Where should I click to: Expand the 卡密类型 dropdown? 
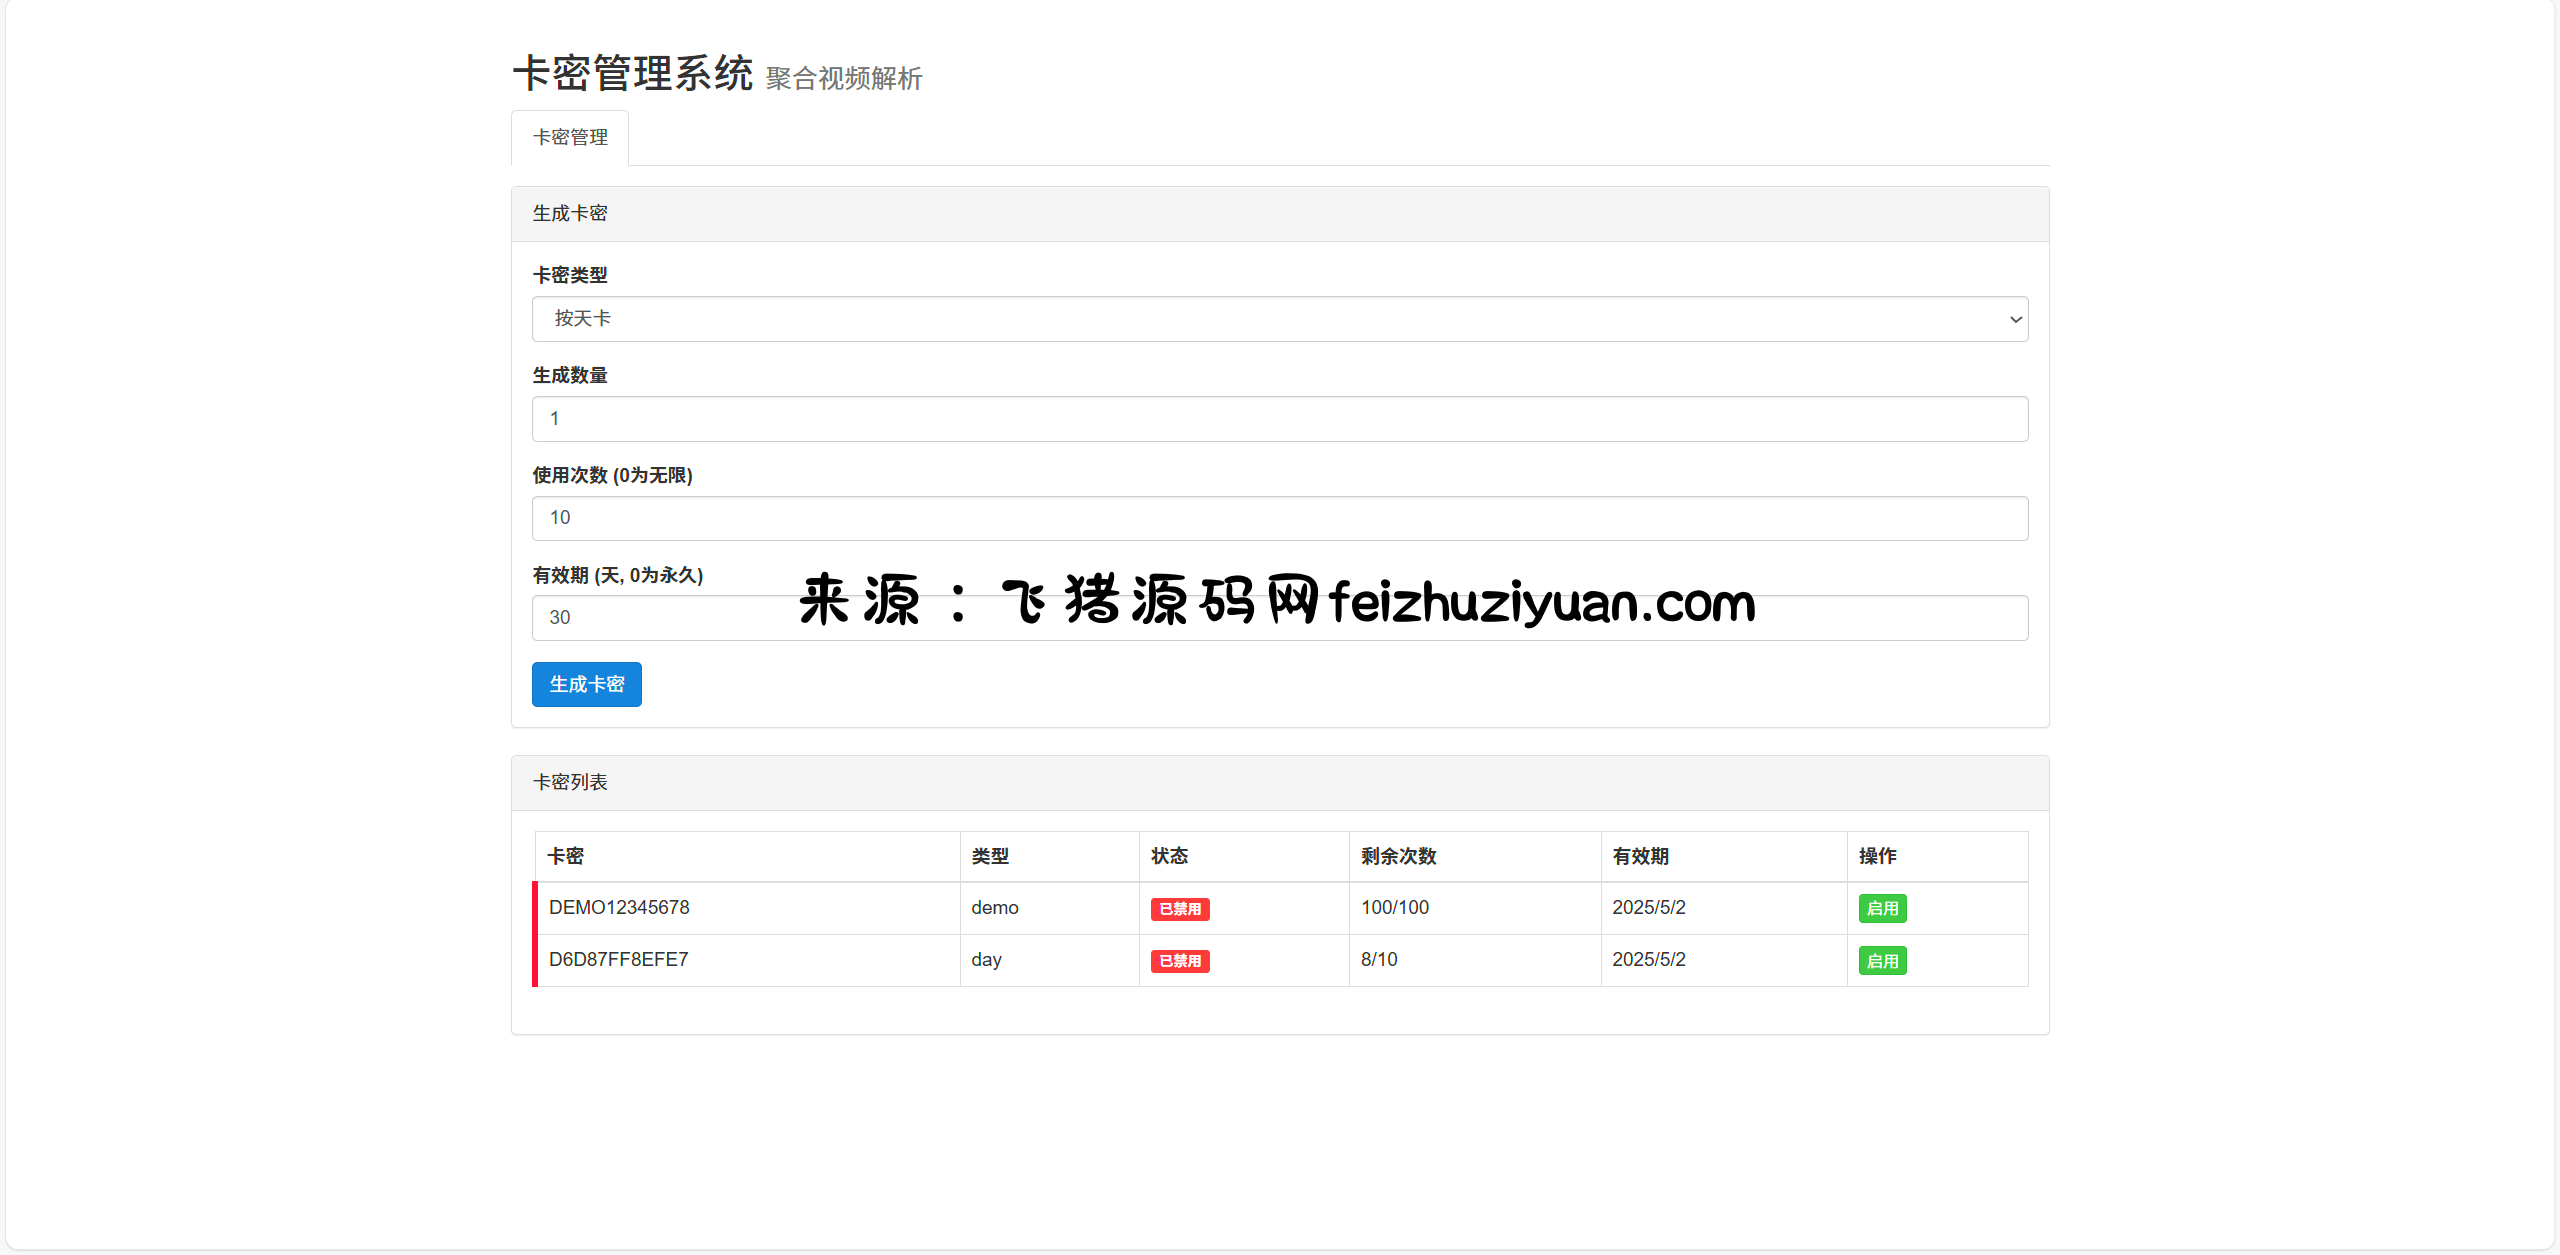(1278, 319)
